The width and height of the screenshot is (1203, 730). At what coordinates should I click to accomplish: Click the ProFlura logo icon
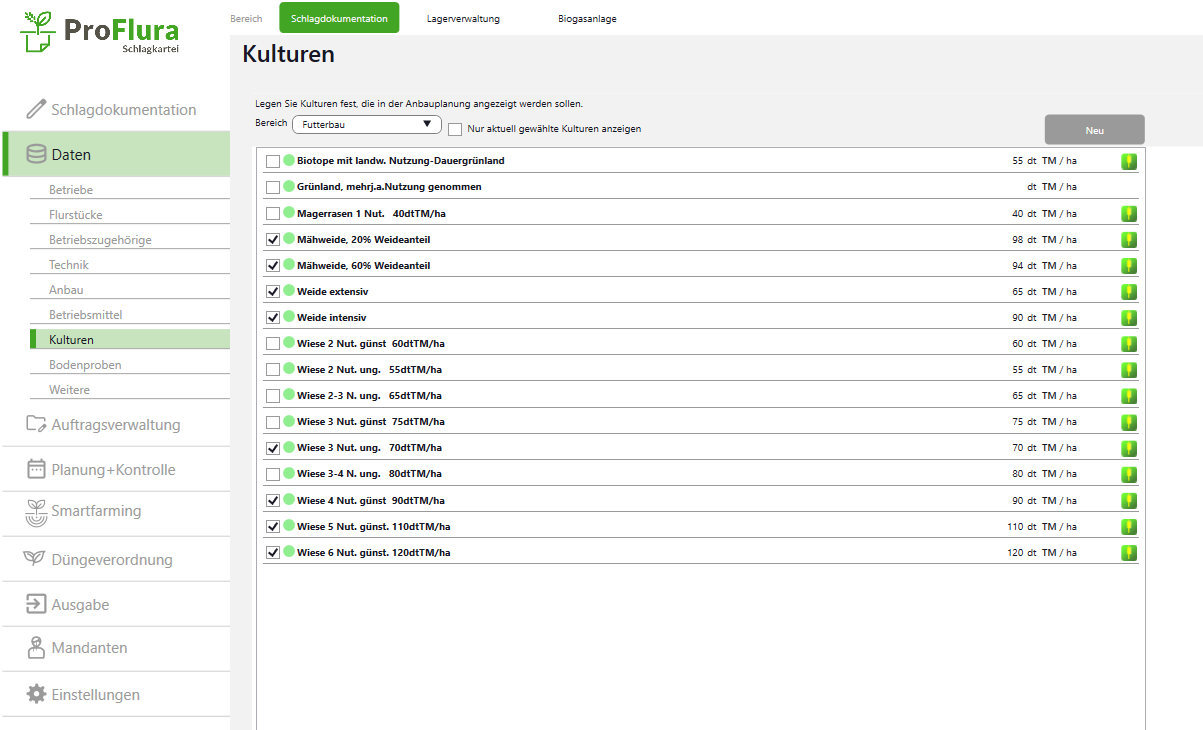tap(39, 34)
